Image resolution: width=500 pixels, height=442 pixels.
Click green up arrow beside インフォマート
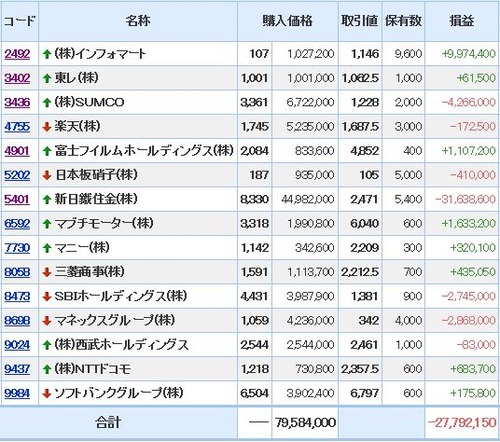(47, 54)
